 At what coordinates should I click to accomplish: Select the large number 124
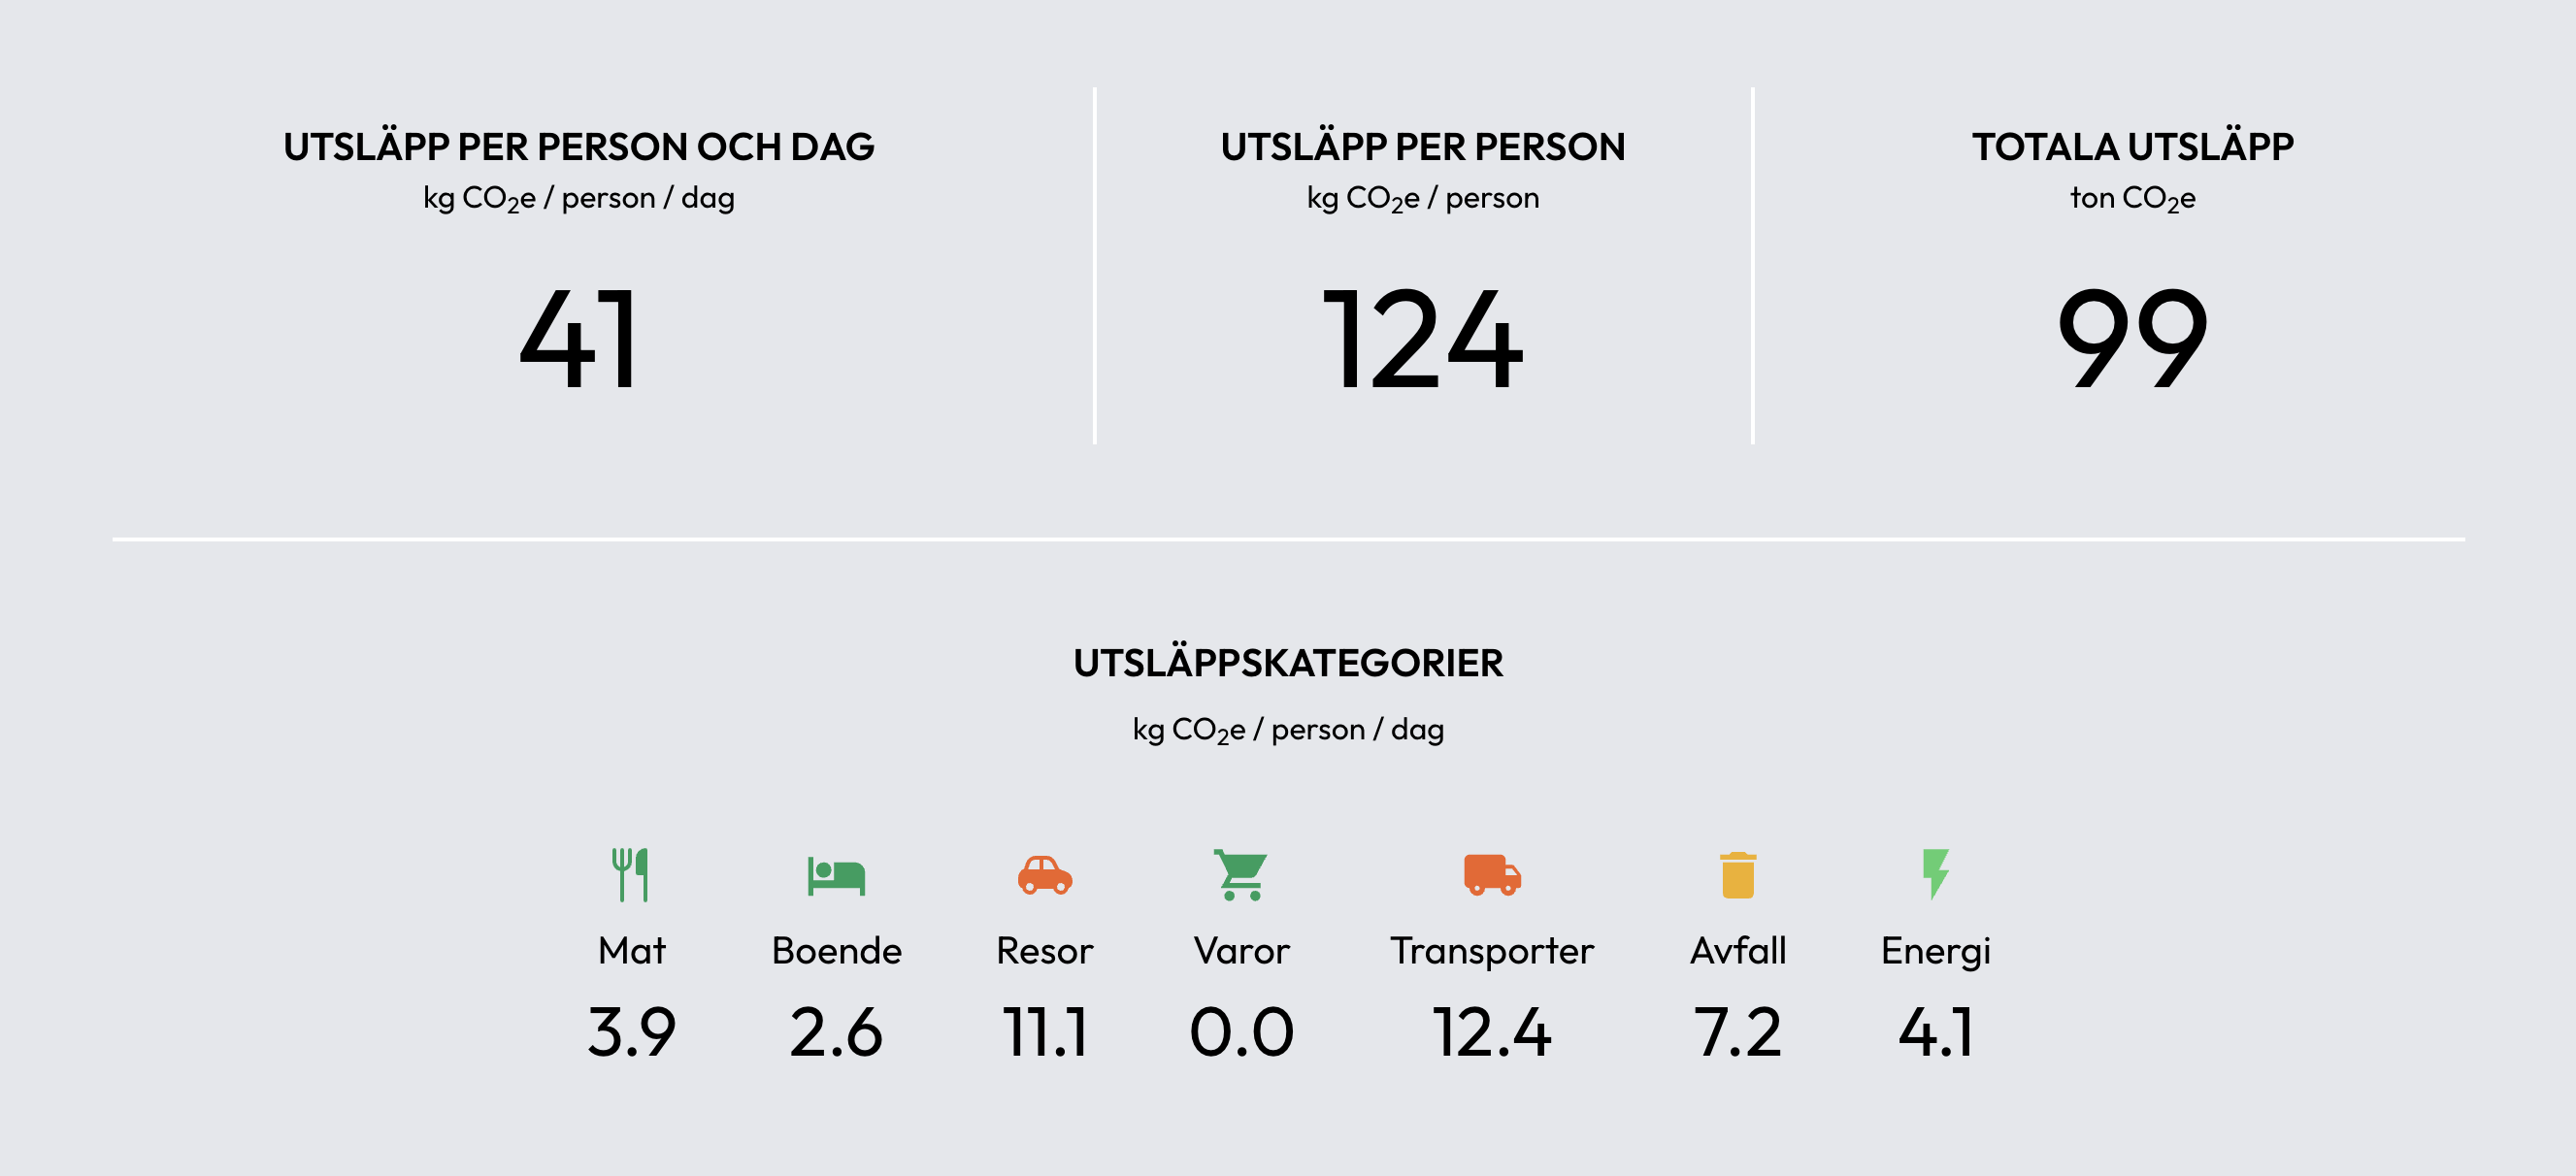[x=1422, y=338]
